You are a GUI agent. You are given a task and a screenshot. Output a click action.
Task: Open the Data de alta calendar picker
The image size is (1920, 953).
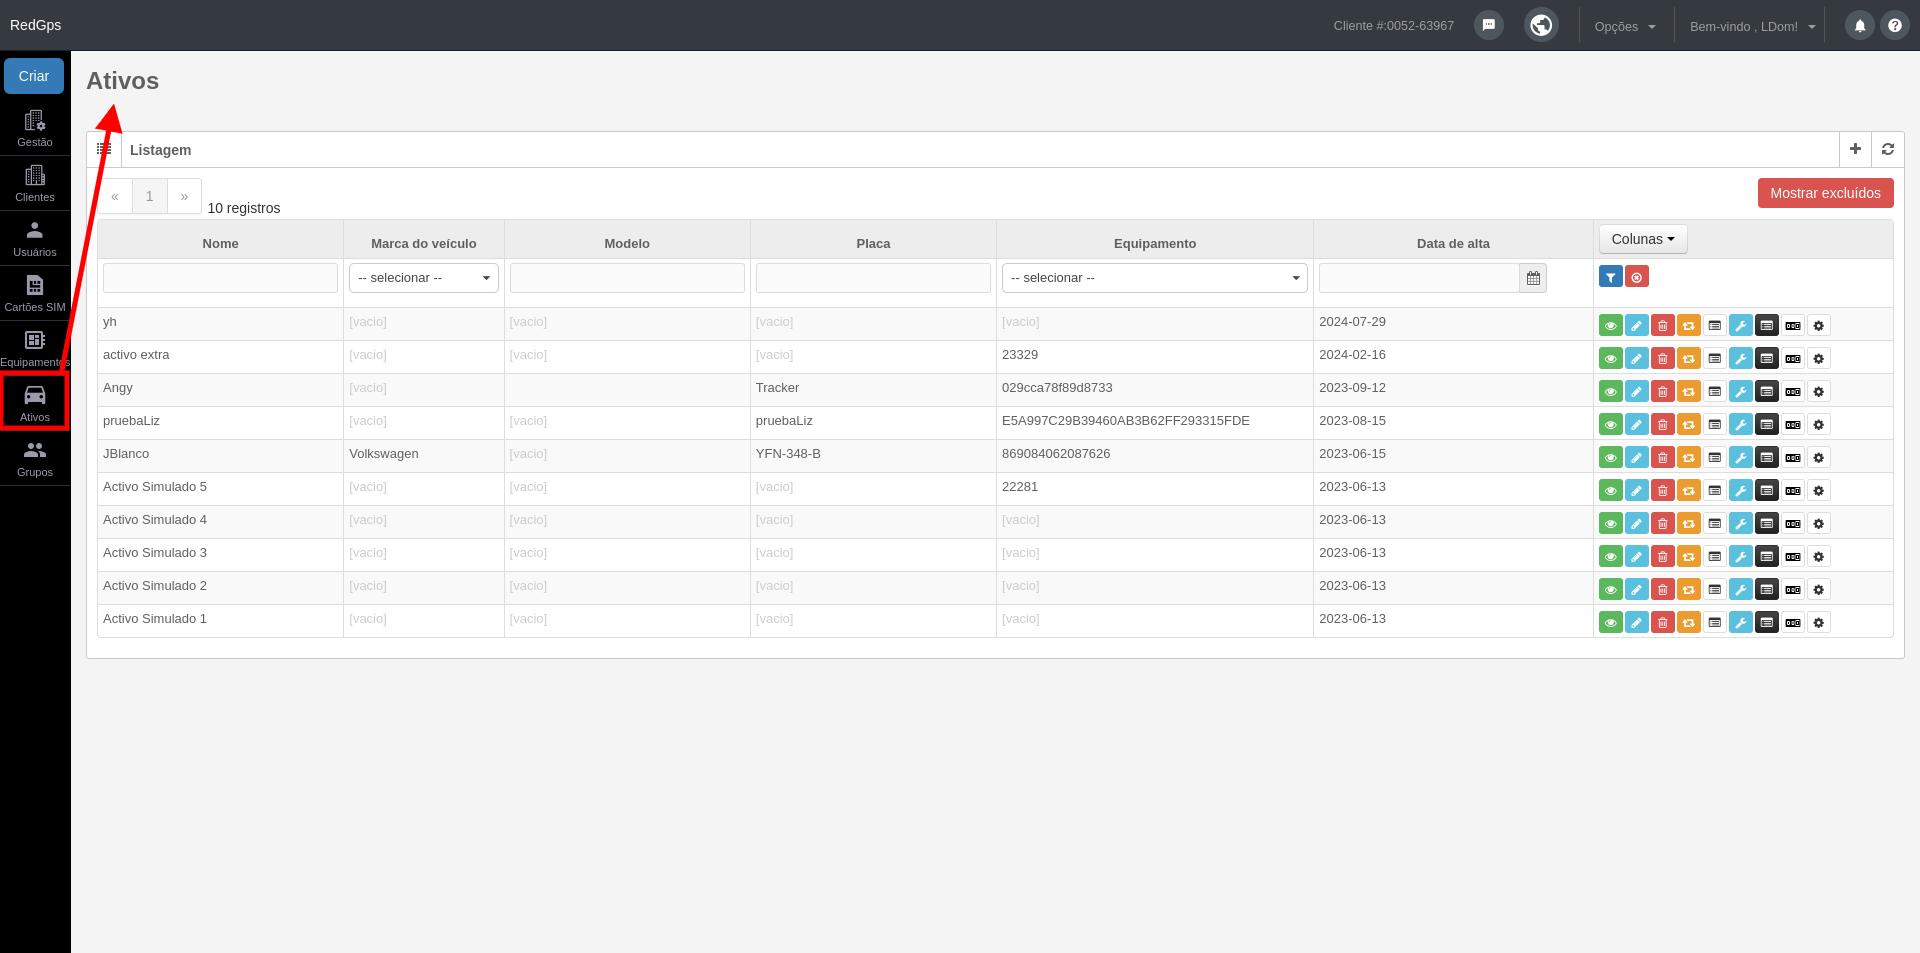(1533, 278)
